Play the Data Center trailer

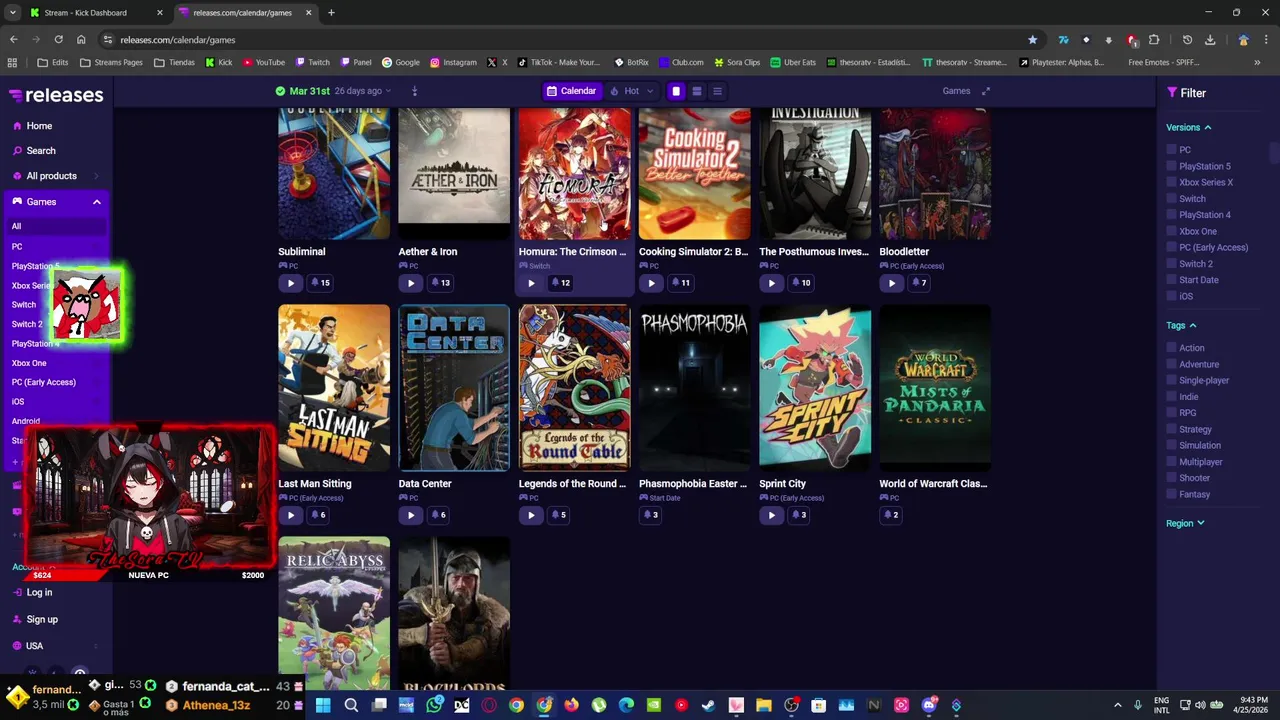pyautogui.click(x=410, y=515)
